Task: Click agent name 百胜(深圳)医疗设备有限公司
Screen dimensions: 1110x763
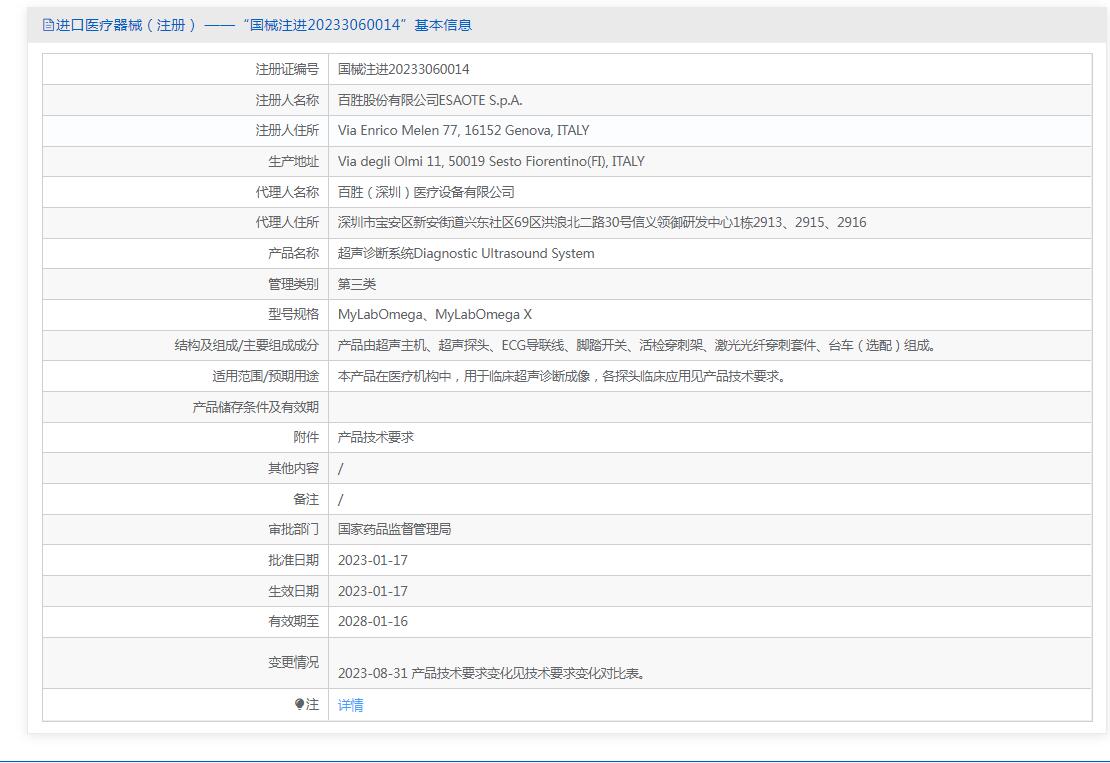Action: pos(426,192)
